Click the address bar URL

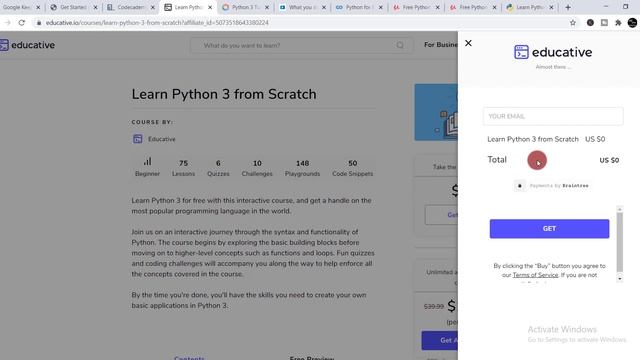point(157,23)
